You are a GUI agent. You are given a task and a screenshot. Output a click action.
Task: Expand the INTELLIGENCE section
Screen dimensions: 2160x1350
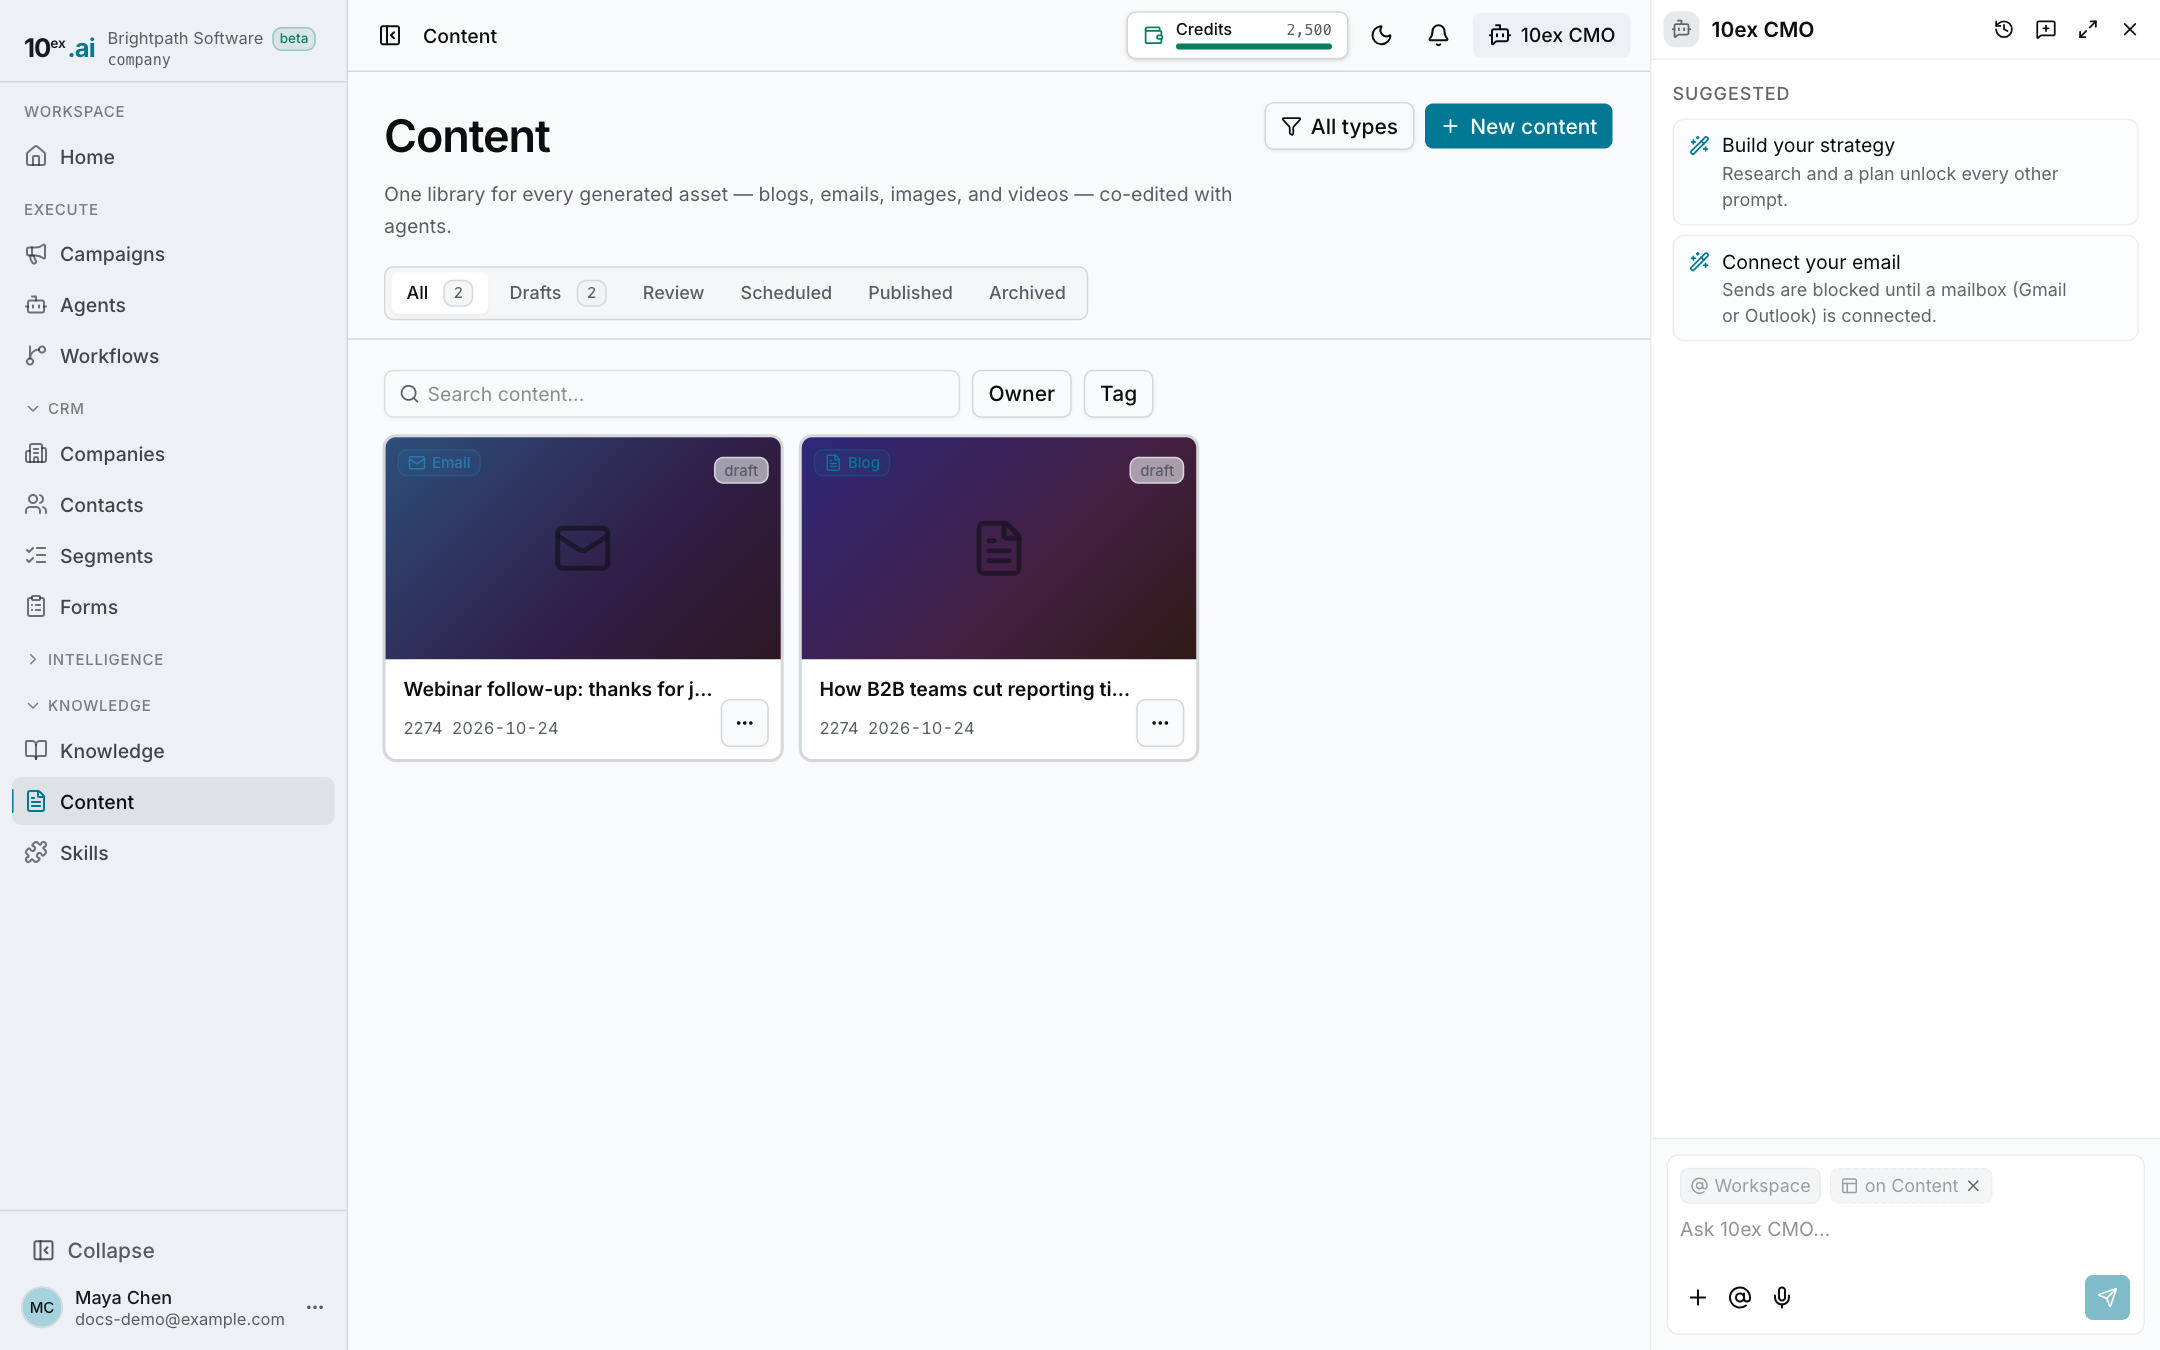[x=95, y=659]
